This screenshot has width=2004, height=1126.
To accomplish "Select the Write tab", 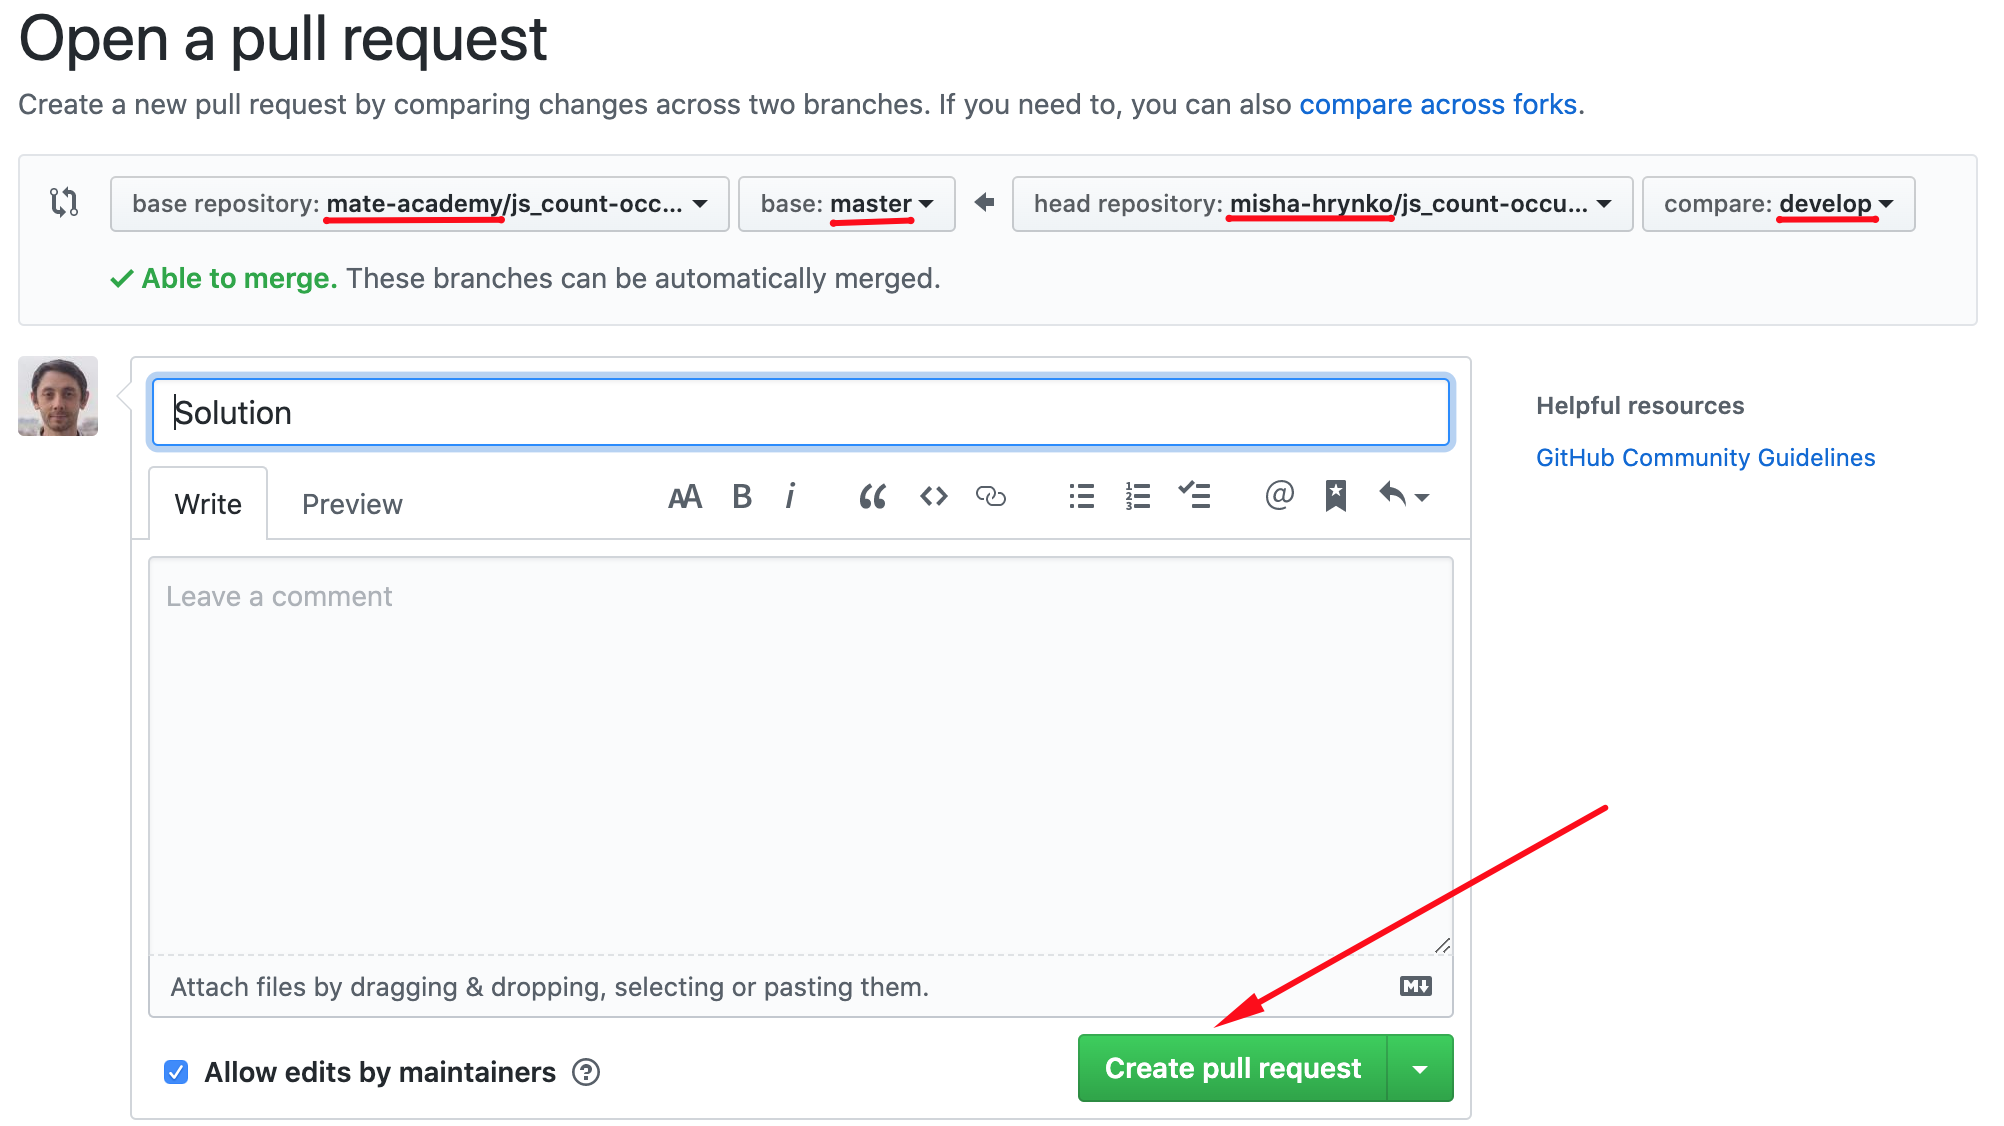I will coord(208,504).
